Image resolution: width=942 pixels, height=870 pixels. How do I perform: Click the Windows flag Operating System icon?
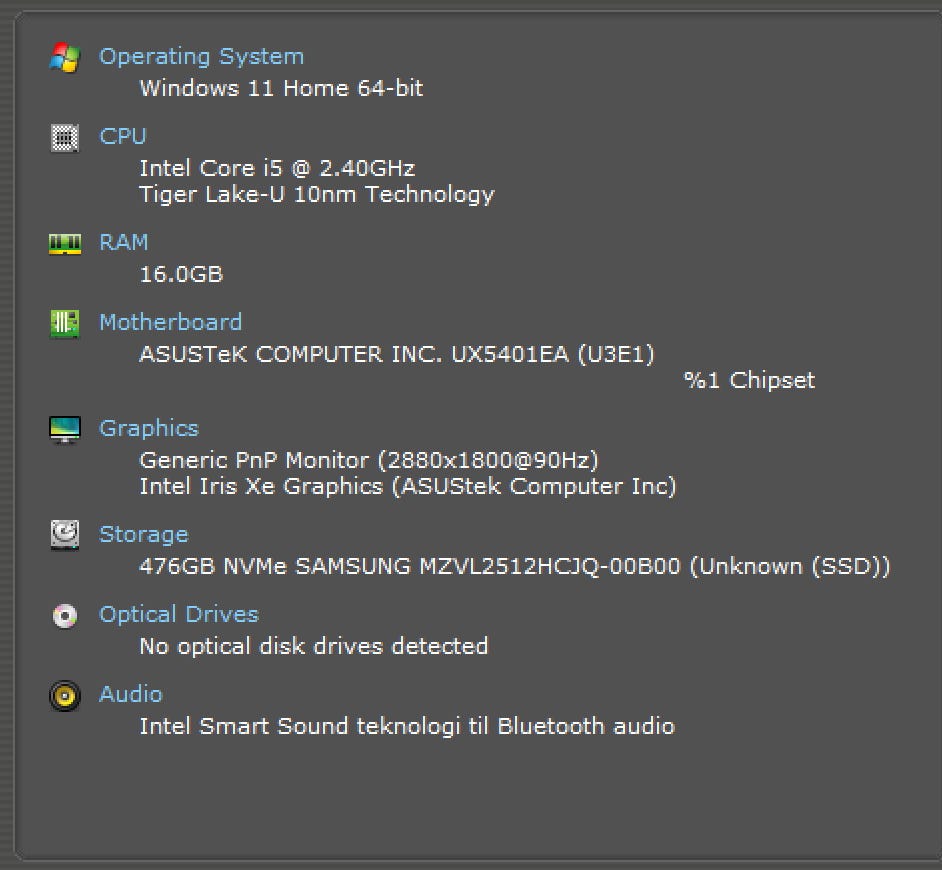[65, 58]
